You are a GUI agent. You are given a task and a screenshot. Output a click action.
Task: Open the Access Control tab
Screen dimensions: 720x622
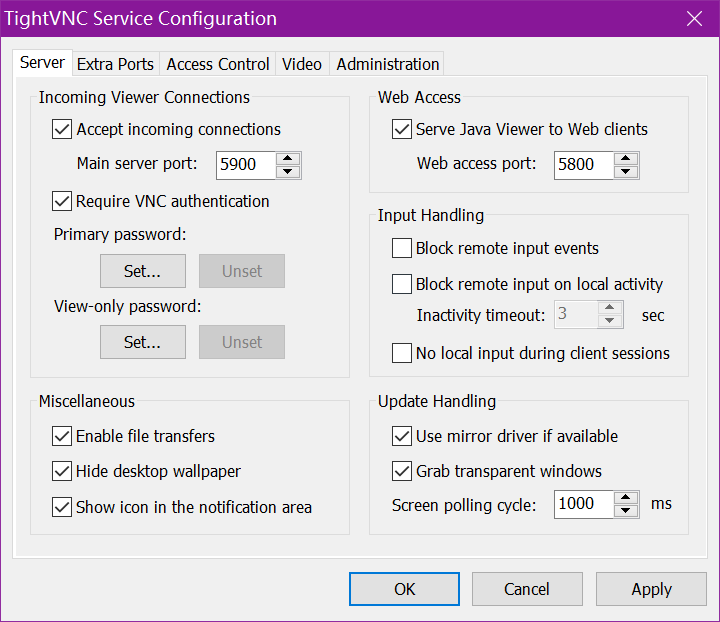pos(218,64)
